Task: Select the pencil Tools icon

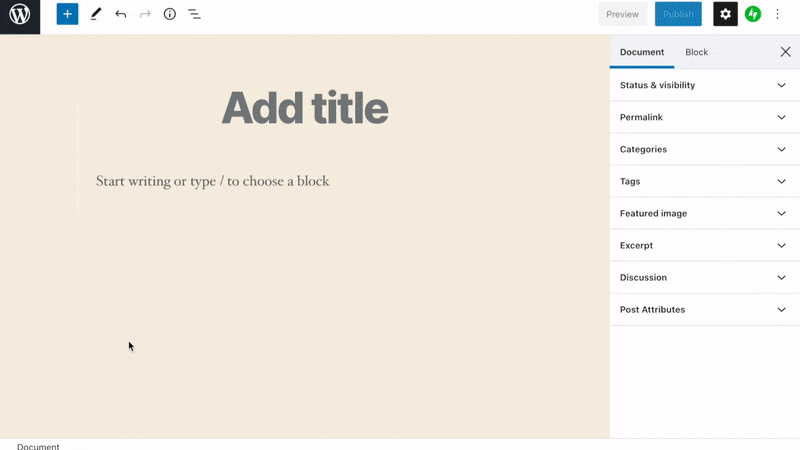Action: coord(95,14)
